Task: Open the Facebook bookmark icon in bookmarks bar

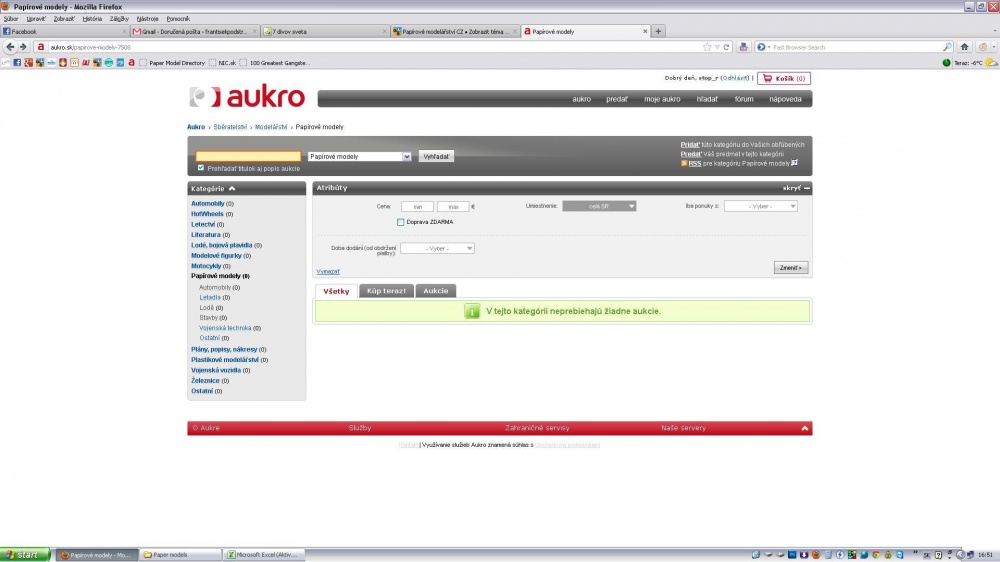Action: click(17, 63)
